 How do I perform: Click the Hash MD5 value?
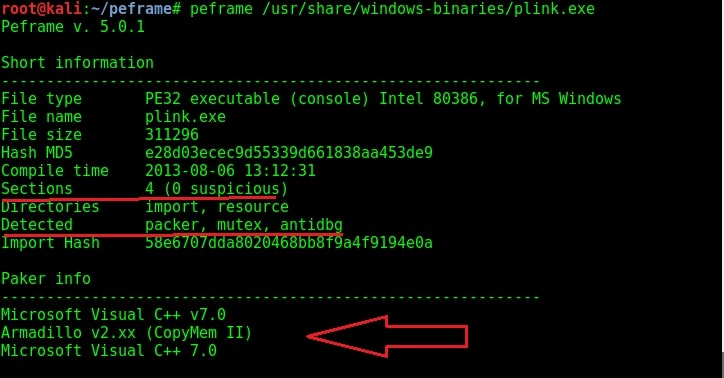click(x=289, y=153)
